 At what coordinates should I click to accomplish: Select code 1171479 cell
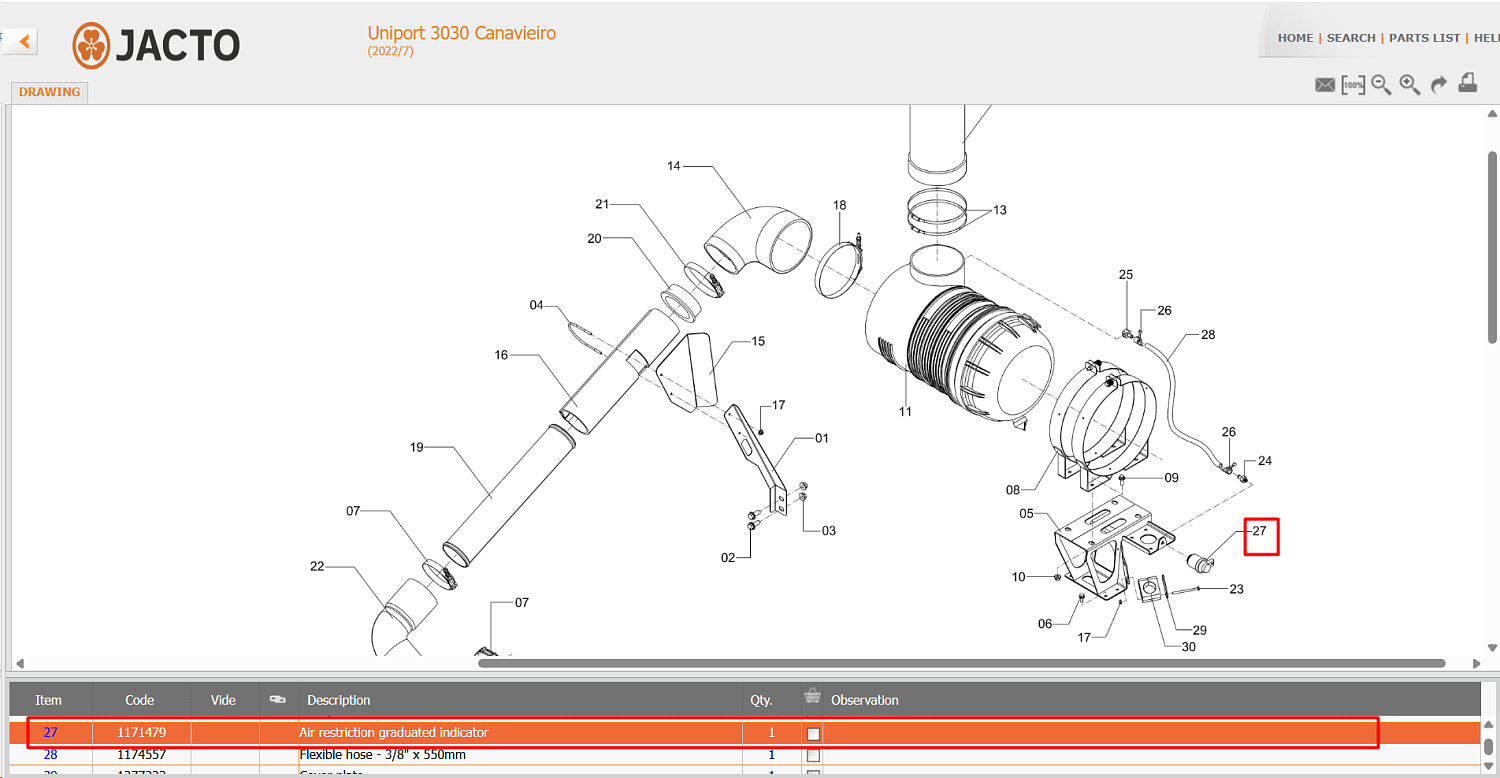pos(141,733)
